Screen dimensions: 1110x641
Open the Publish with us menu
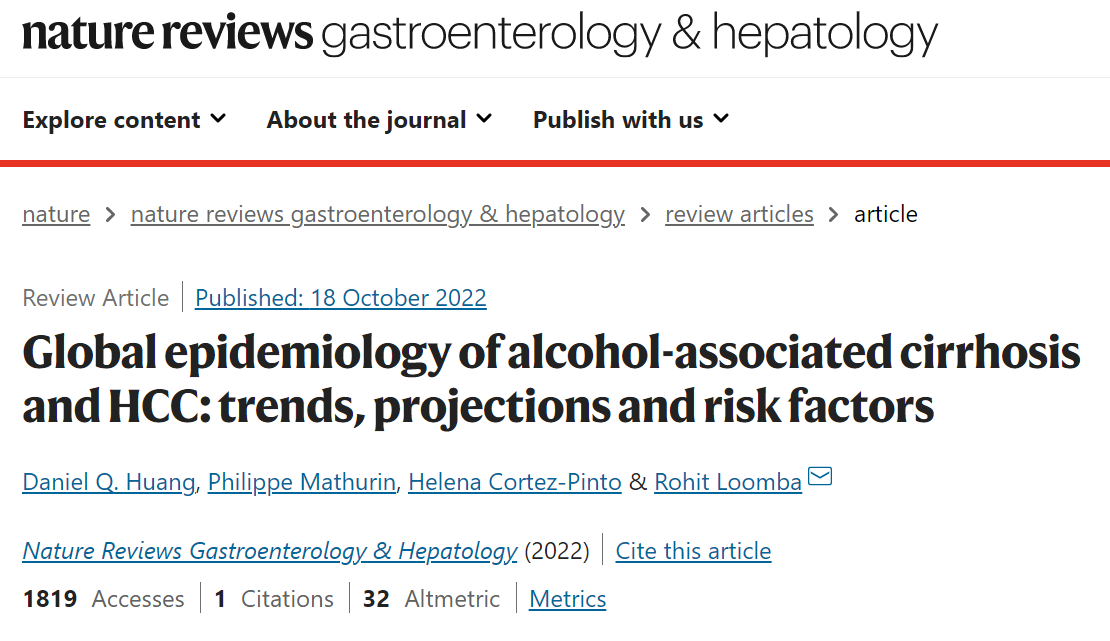[631, 120]
